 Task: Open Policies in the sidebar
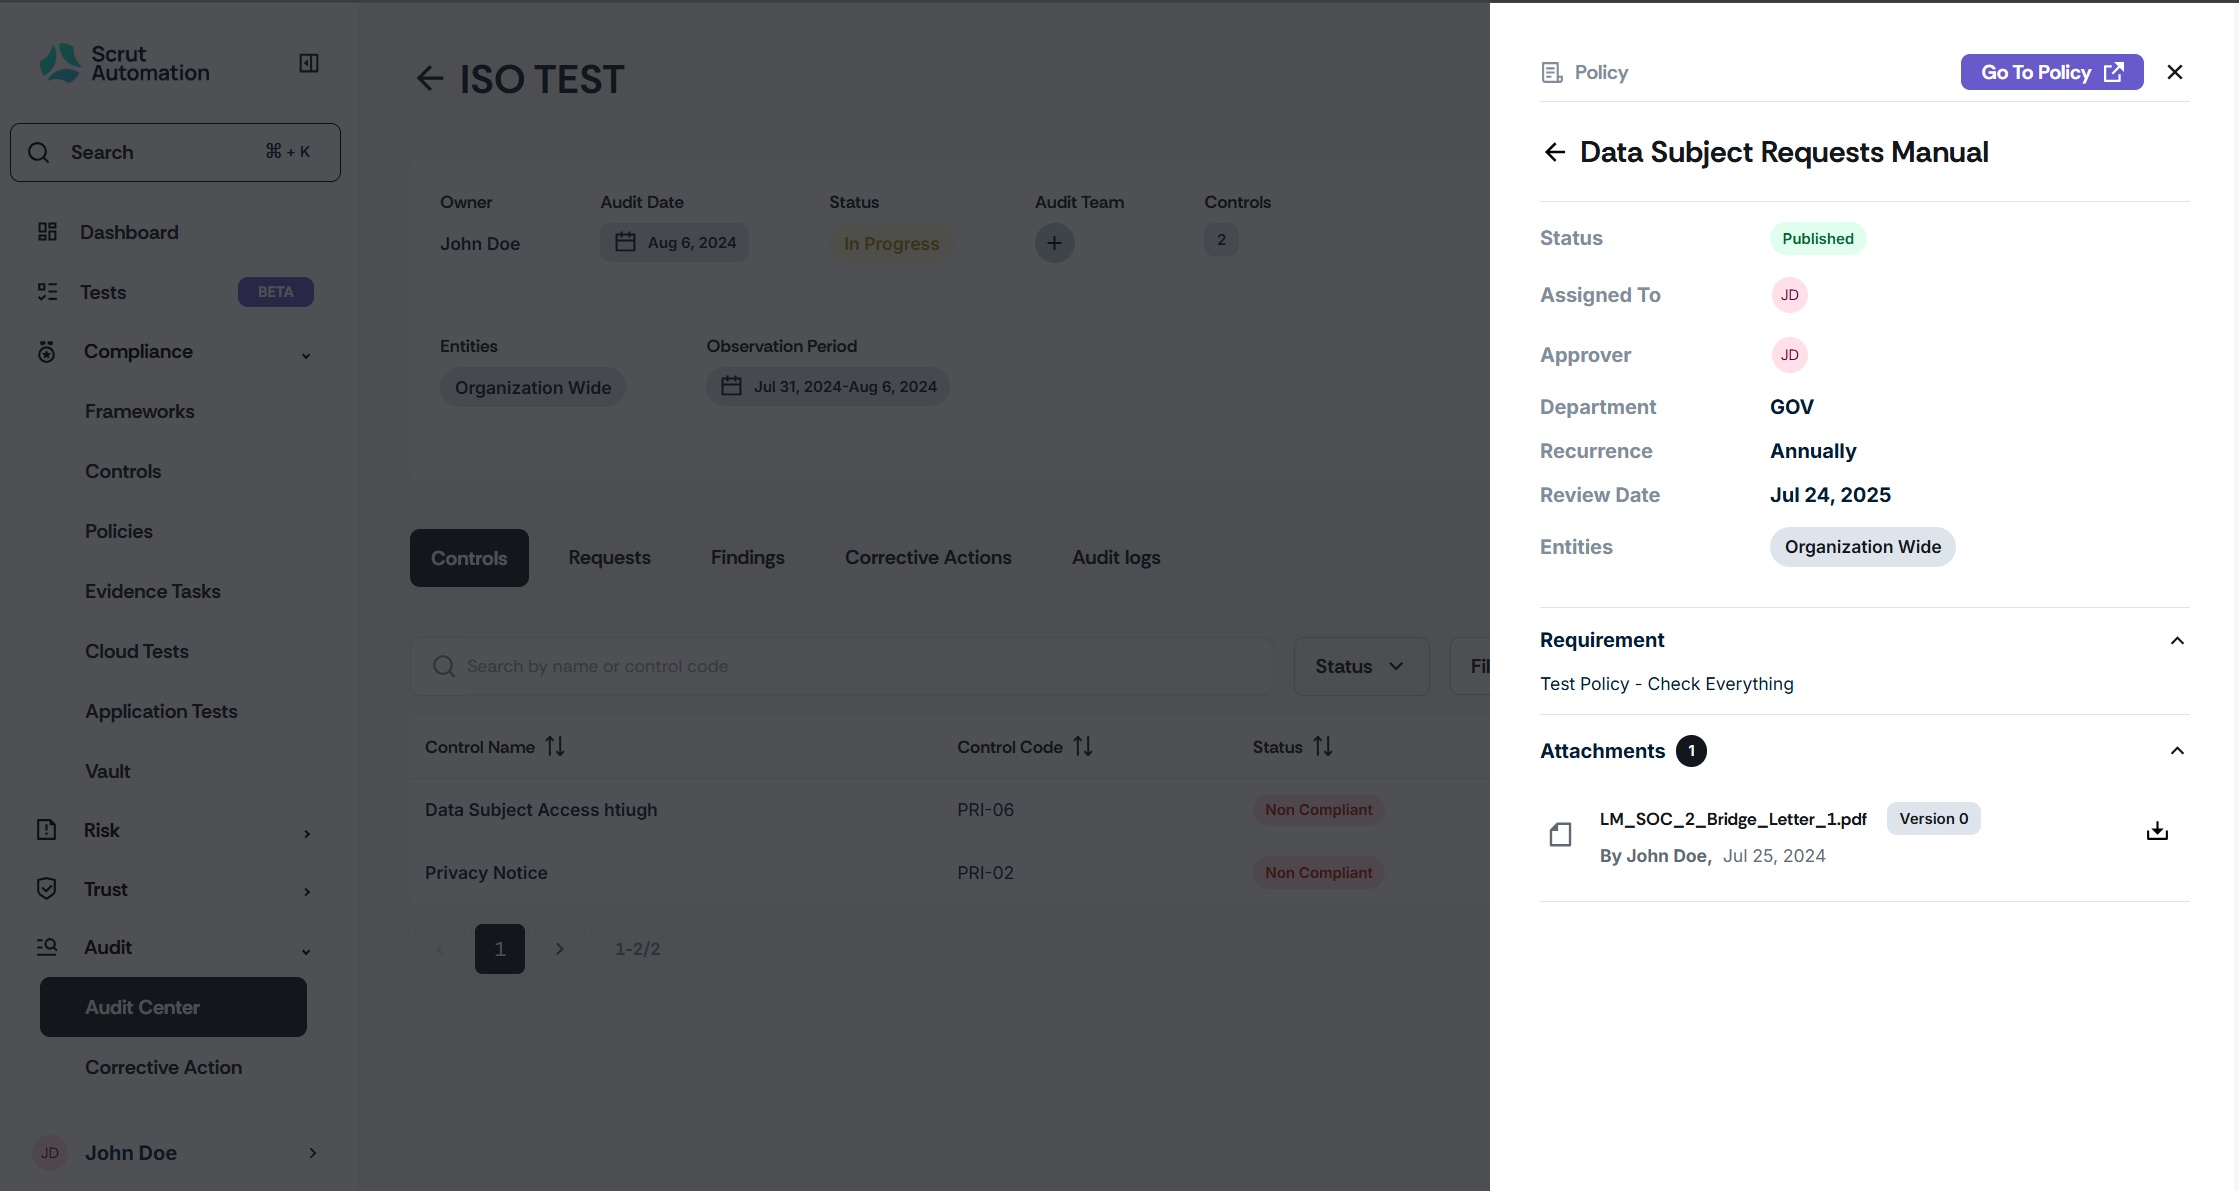(x=119, y=531)
